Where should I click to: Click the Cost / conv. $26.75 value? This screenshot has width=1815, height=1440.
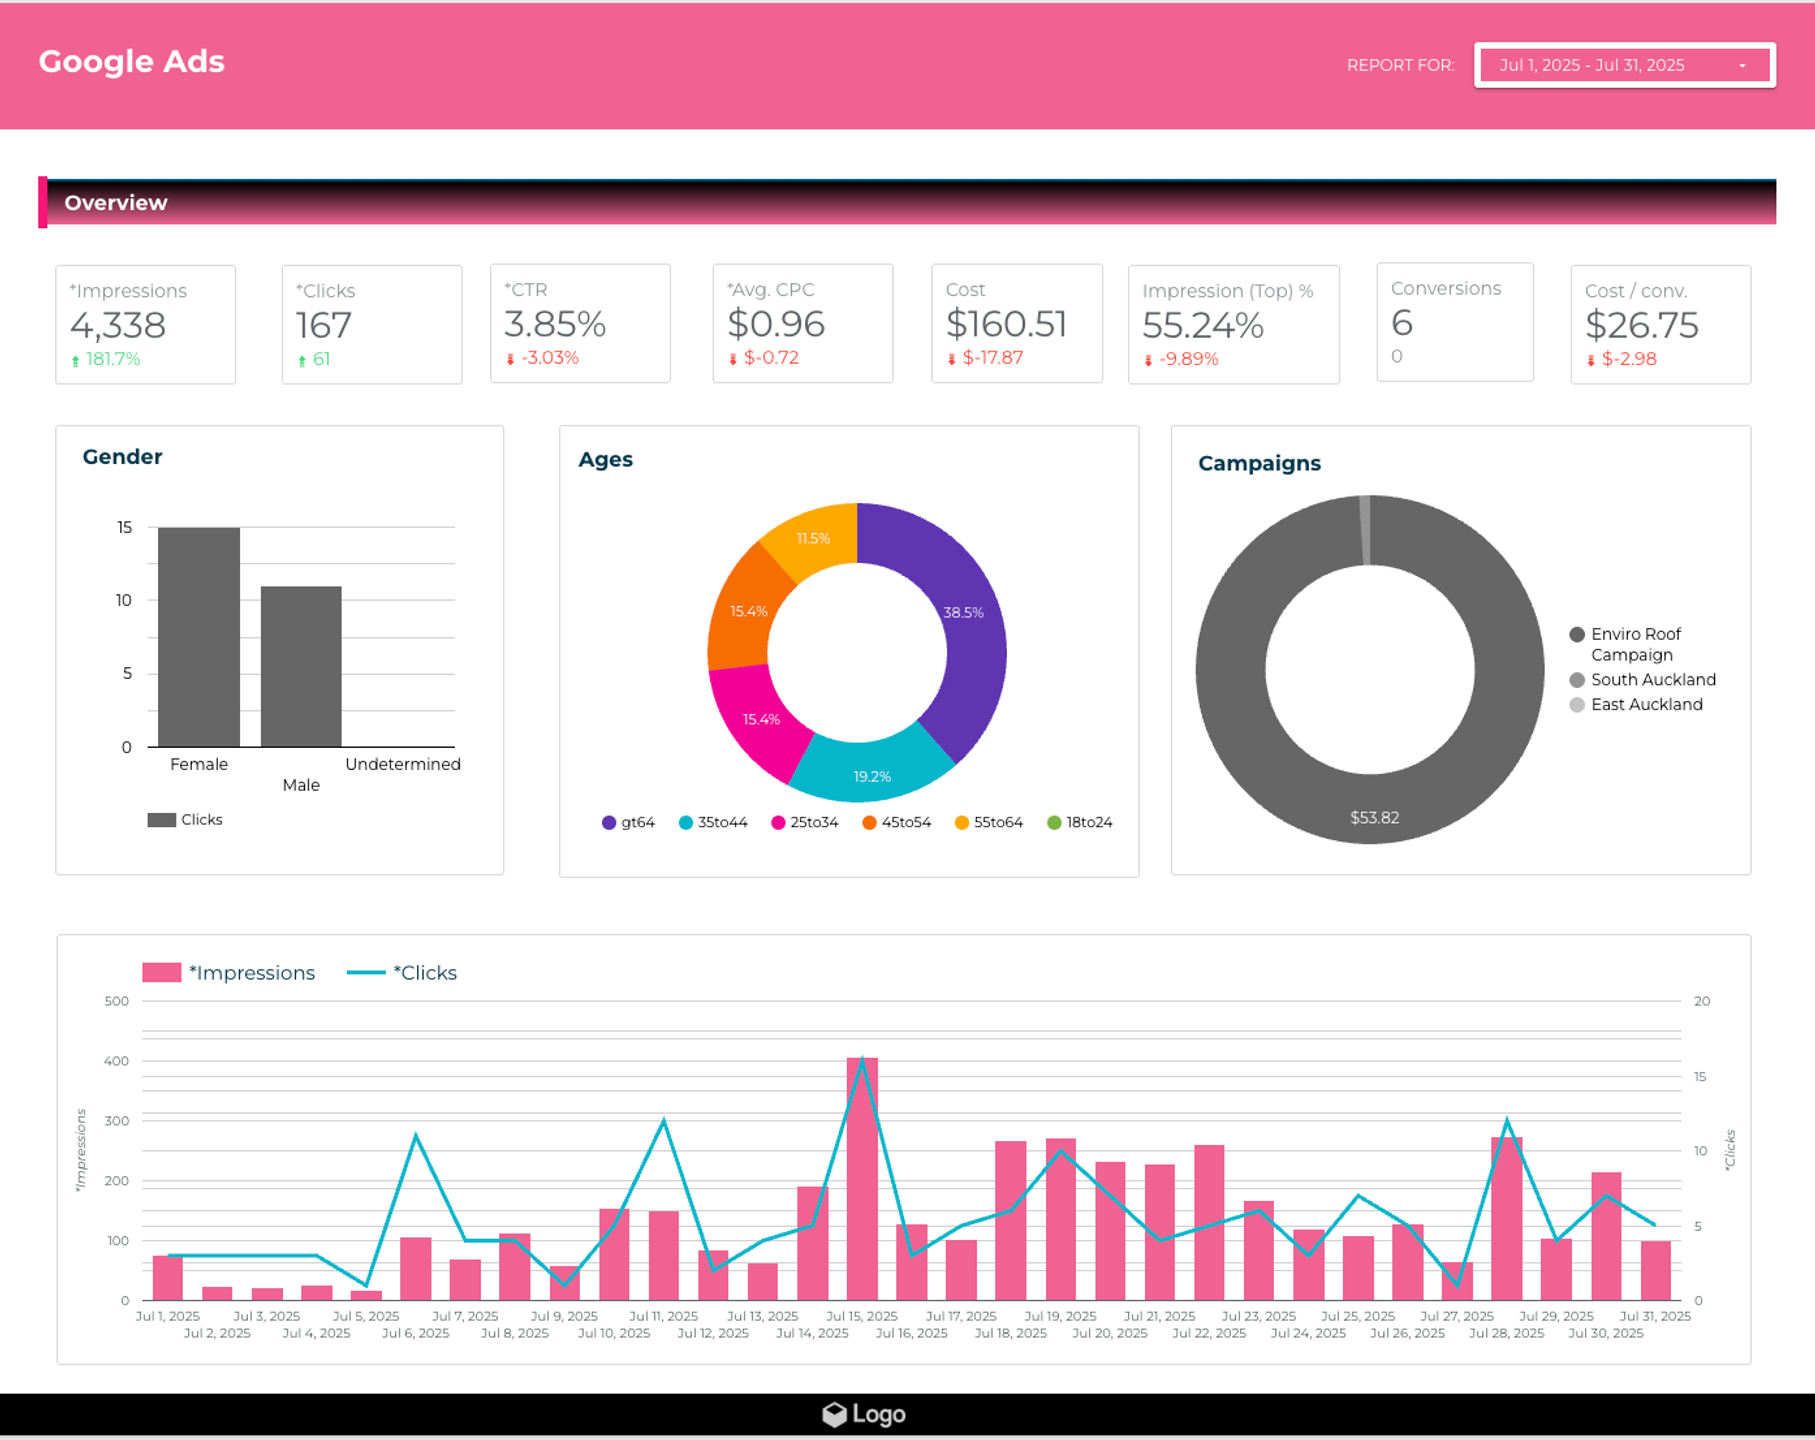click(x=1642, y=325)
